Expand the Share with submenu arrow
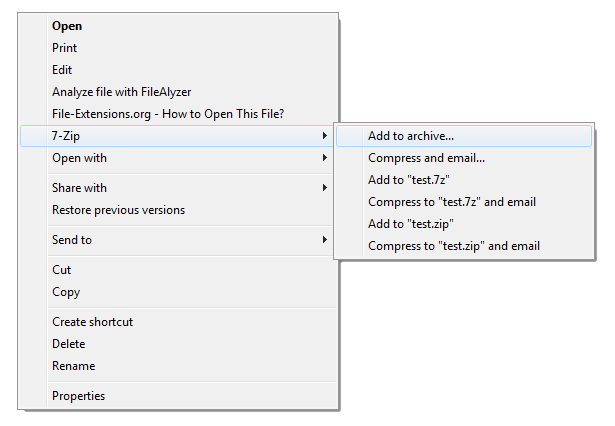Screen dimensions: 615x426 tap(324, 188)
